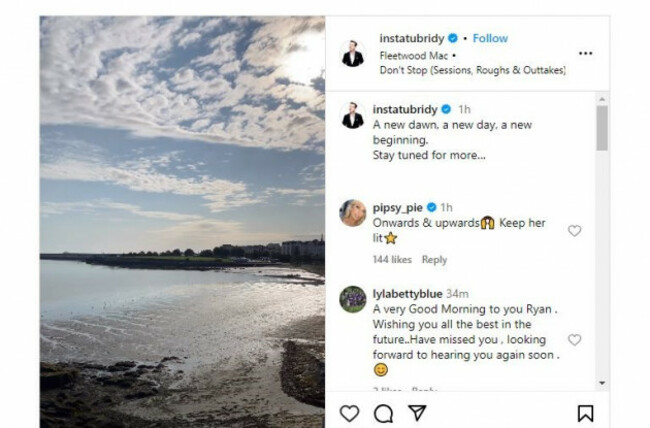Image resolution: width=650 pixels, height=428 pixels.
Task: Open the three-dot more options menu
Action: (x=585, y=53)
